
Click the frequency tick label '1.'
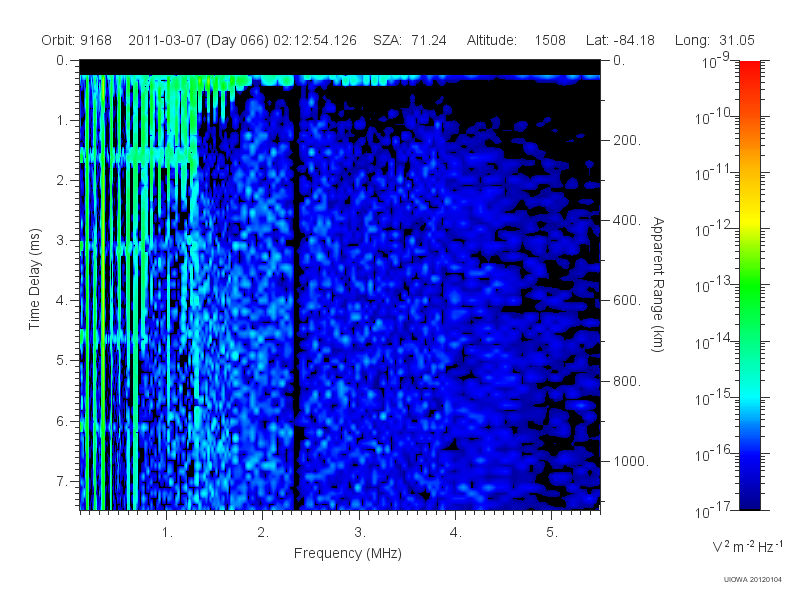coord(167,532)
